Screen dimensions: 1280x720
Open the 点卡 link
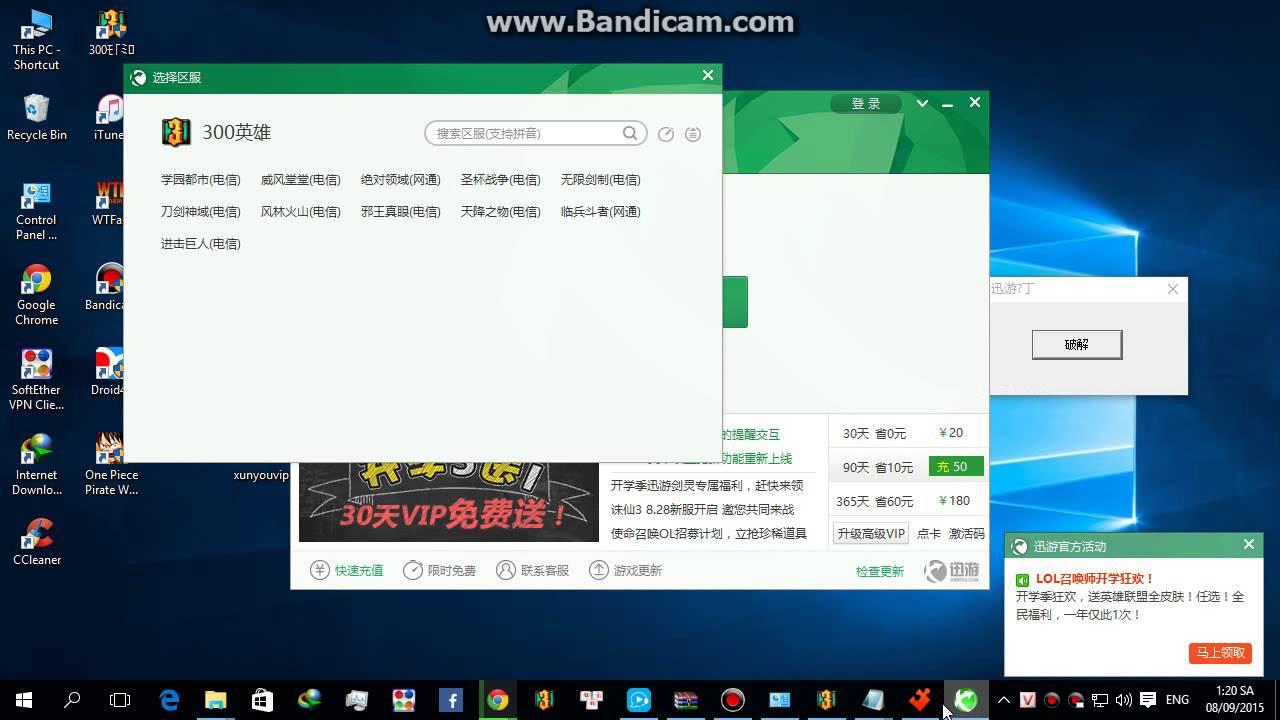(929, 534)
